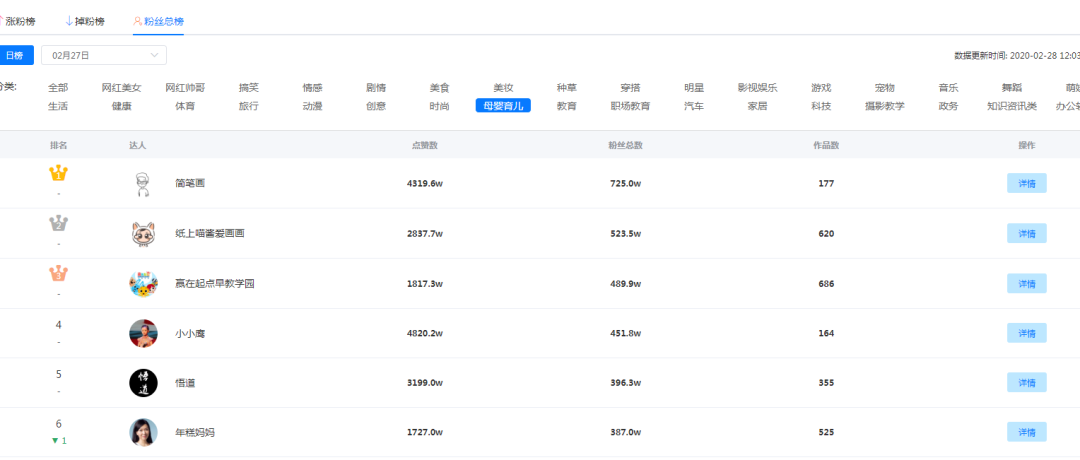
Task: Select the 母婴育儿 category filter
Action: 502,105
